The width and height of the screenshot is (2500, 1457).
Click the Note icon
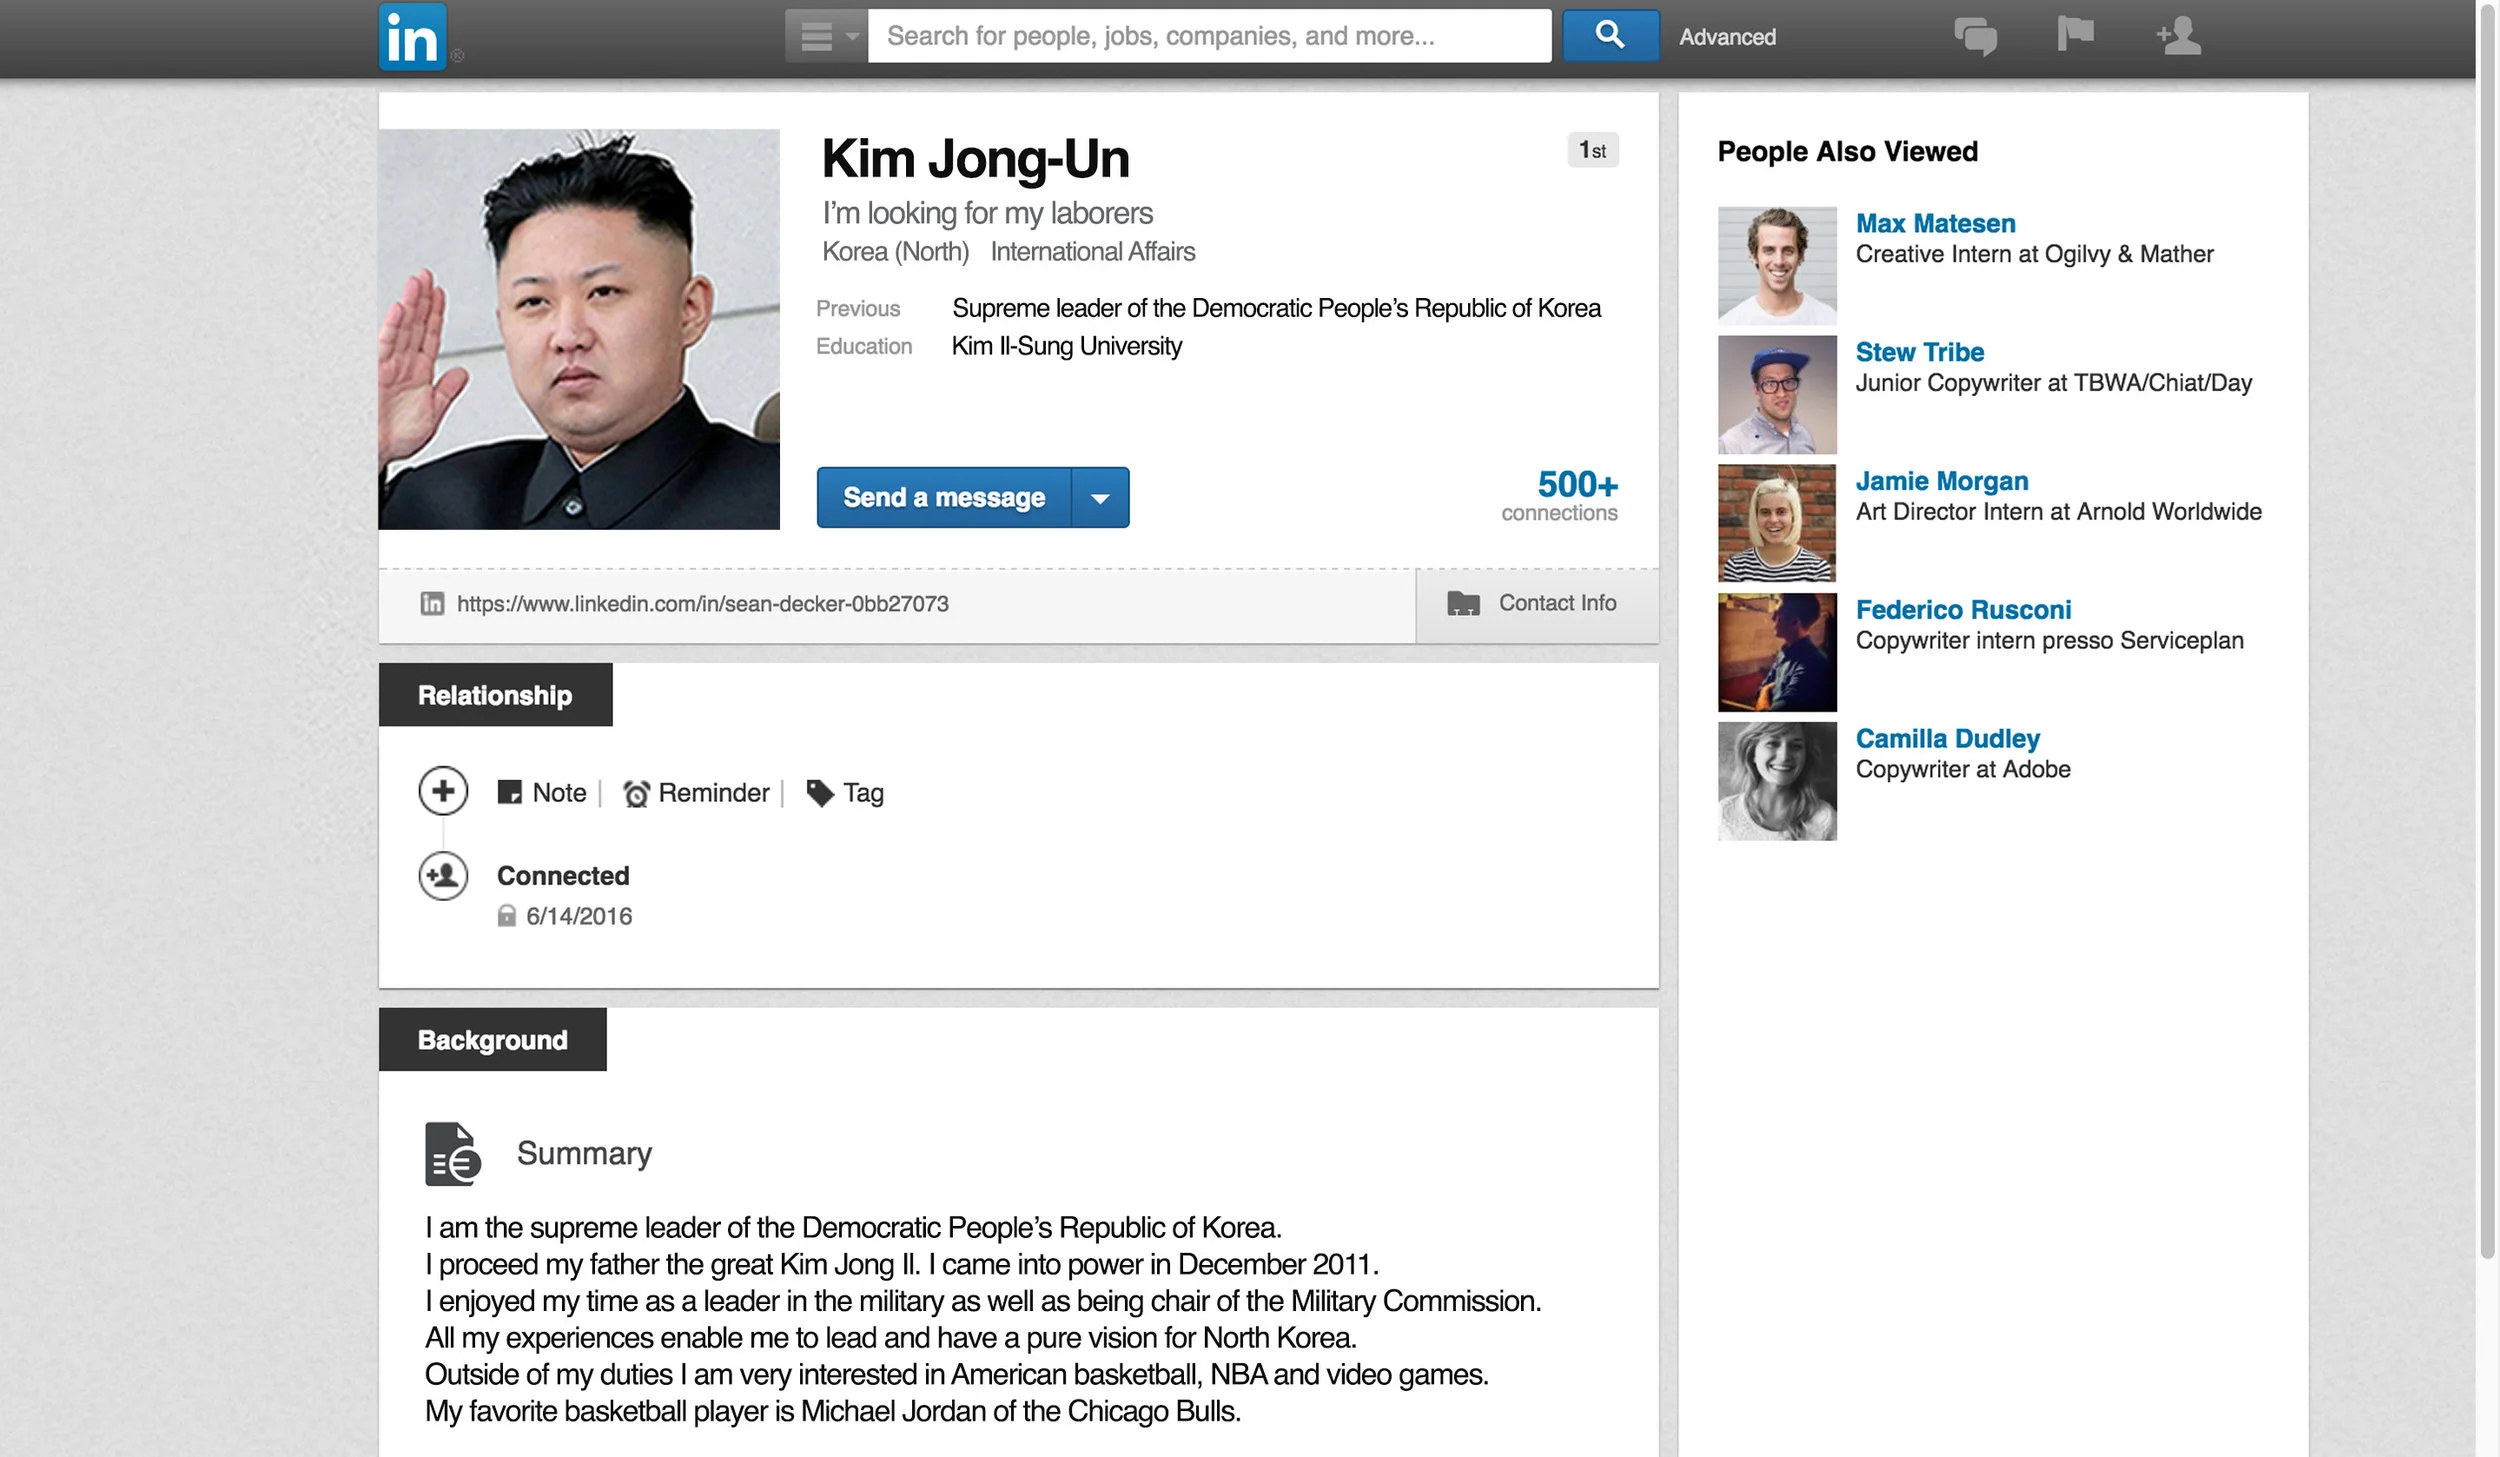coord(510,793)
